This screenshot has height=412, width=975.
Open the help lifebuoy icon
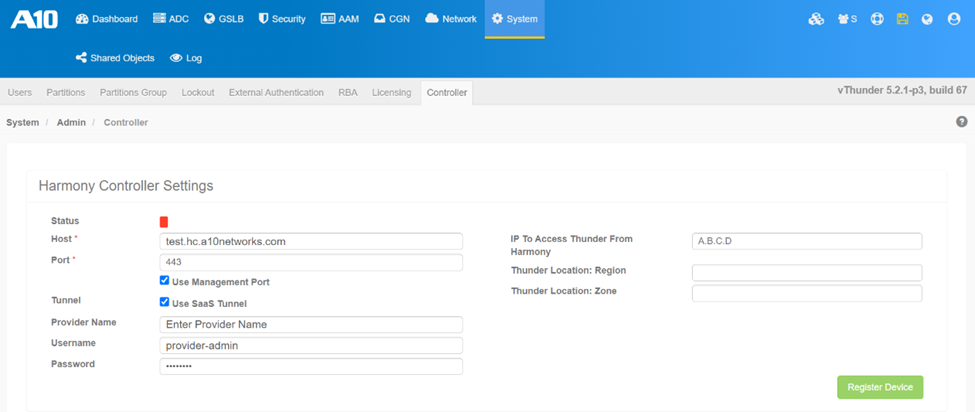[877, 19]
